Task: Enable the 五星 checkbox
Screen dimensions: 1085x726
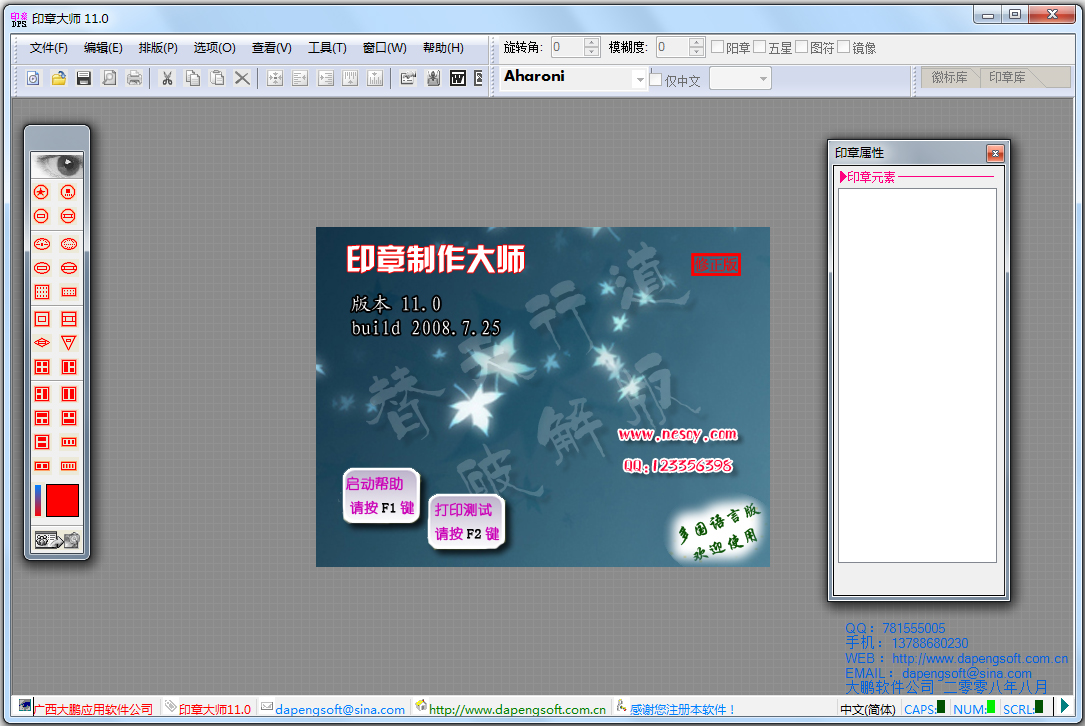Action: click(759, 47)
